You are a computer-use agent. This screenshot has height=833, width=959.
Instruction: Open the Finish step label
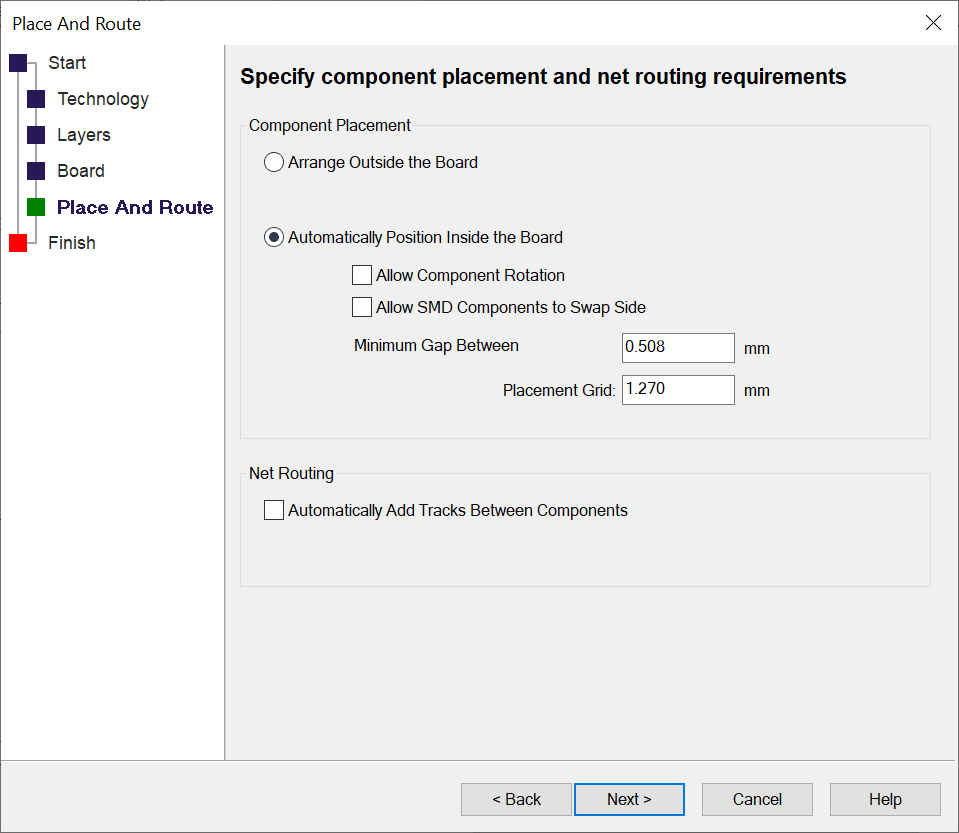(x=72, y=243)
